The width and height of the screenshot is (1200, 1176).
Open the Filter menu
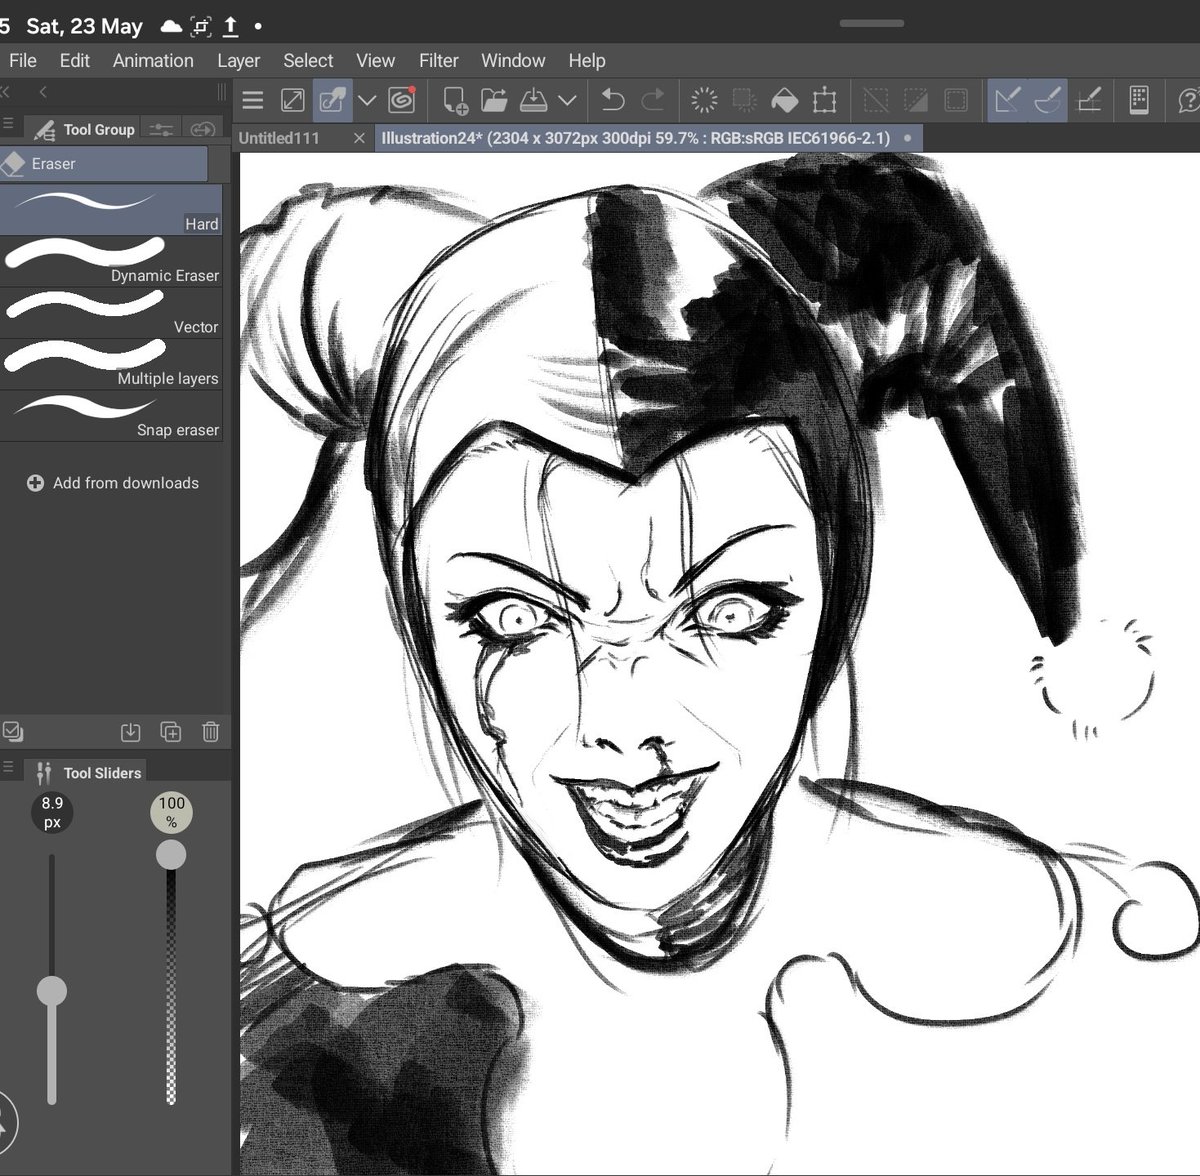click(x=439, y=61)
